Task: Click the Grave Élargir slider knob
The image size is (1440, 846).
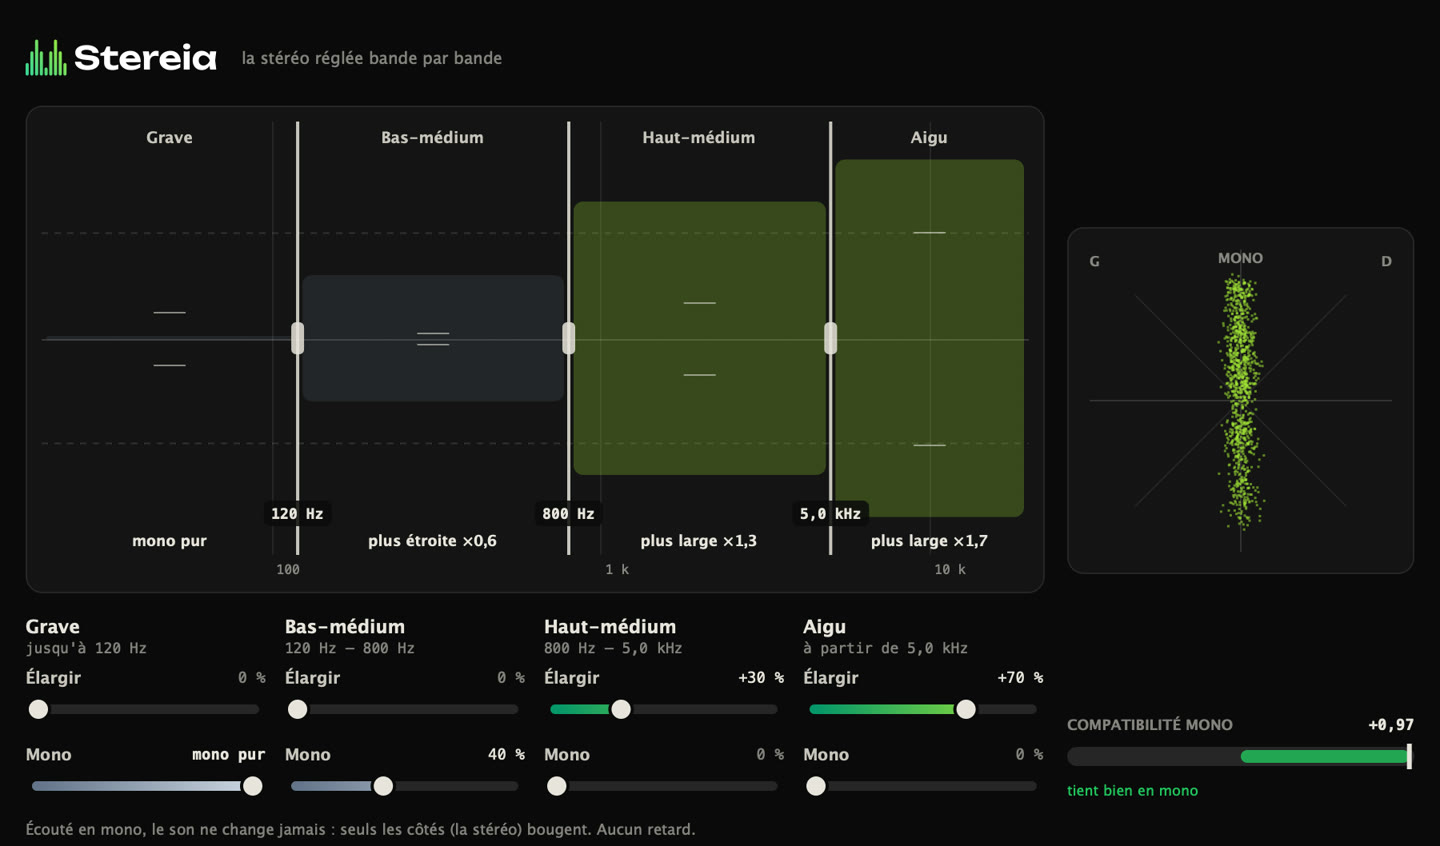Action: [38, 709]
